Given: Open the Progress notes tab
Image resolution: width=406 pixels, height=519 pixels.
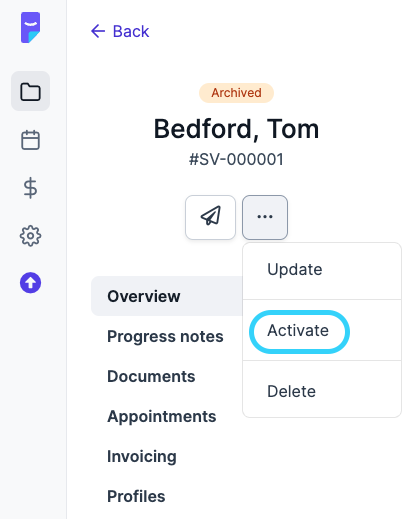Looking at the screenshot, I should pyautogui.click(x=165, y=336).
